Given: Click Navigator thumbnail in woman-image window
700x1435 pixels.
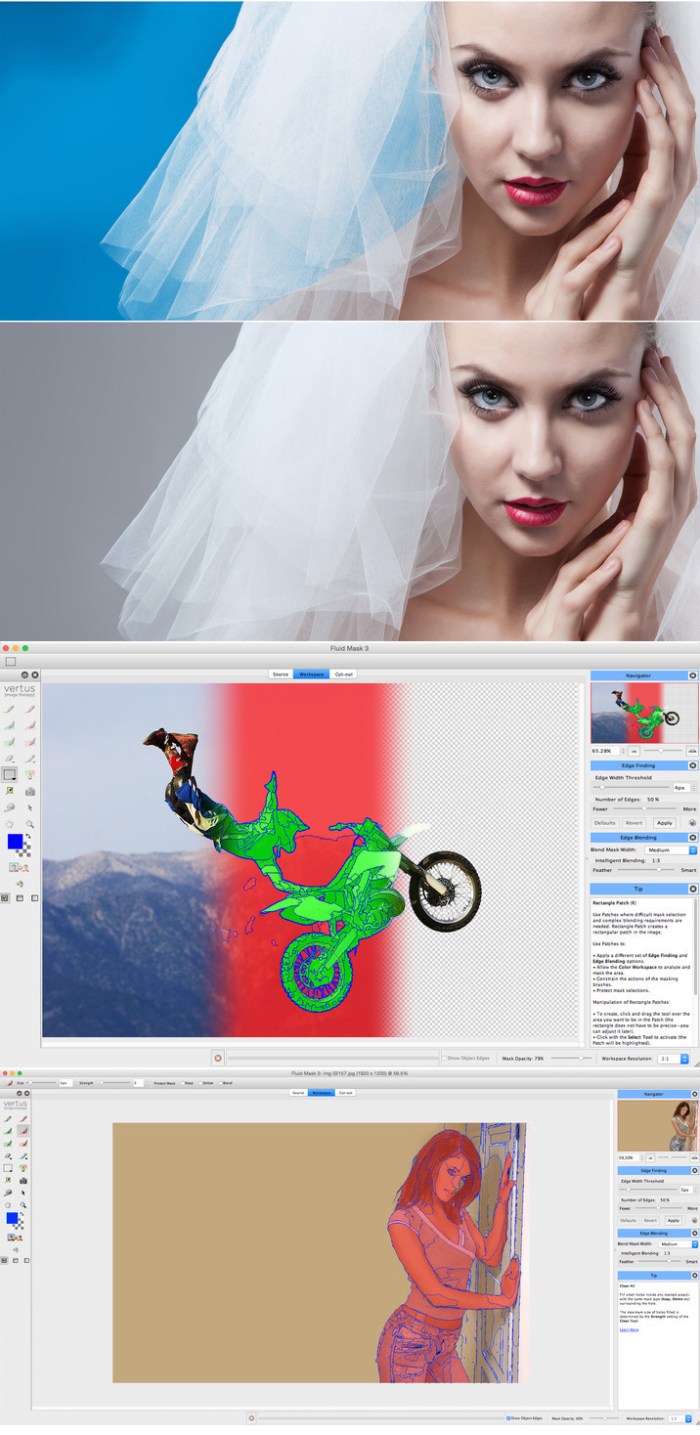Looking at the screenshot, I should [658, 1125].
